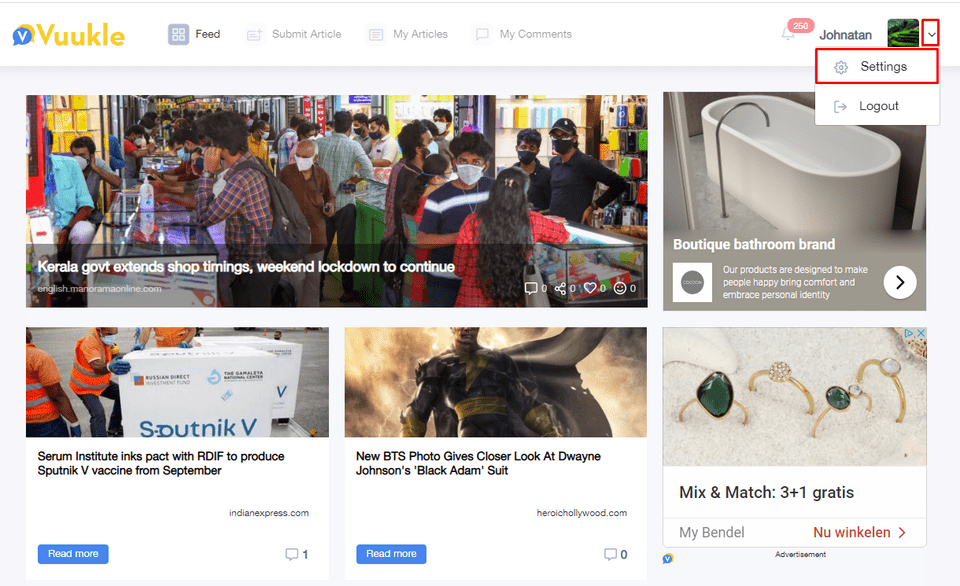Close the Mix & Match rings ad
This screenshot has height=586, width=960.
(x=920, y=333)
